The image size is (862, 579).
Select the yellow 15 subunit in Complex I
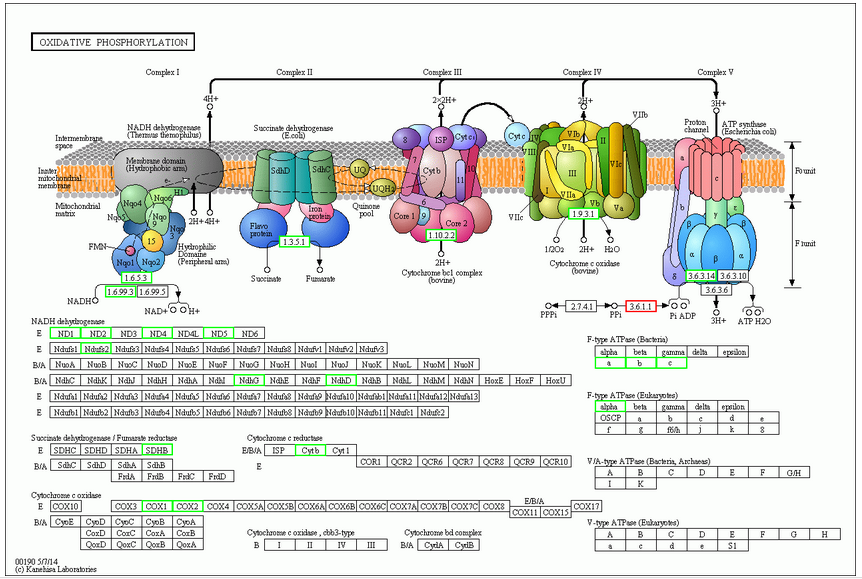[151, 239]
